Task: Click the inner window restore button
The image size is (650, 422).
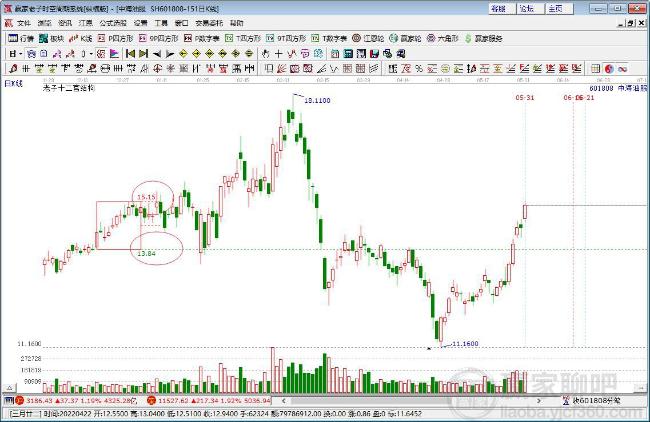Action: pyautogui.click(x=630, y=23)
